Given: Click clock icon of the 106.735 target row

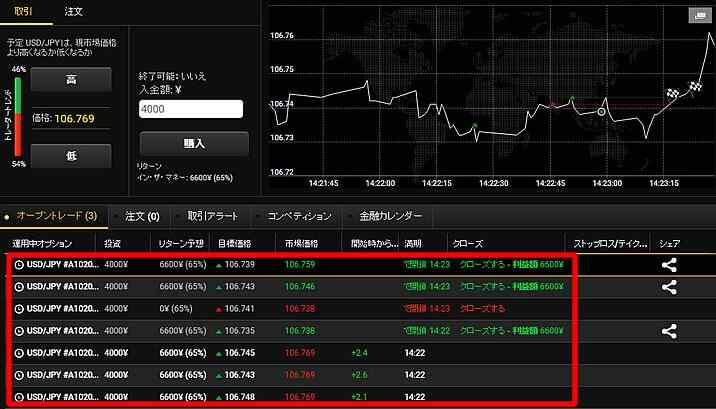Looking at the screenshot, I should [19, 330].
